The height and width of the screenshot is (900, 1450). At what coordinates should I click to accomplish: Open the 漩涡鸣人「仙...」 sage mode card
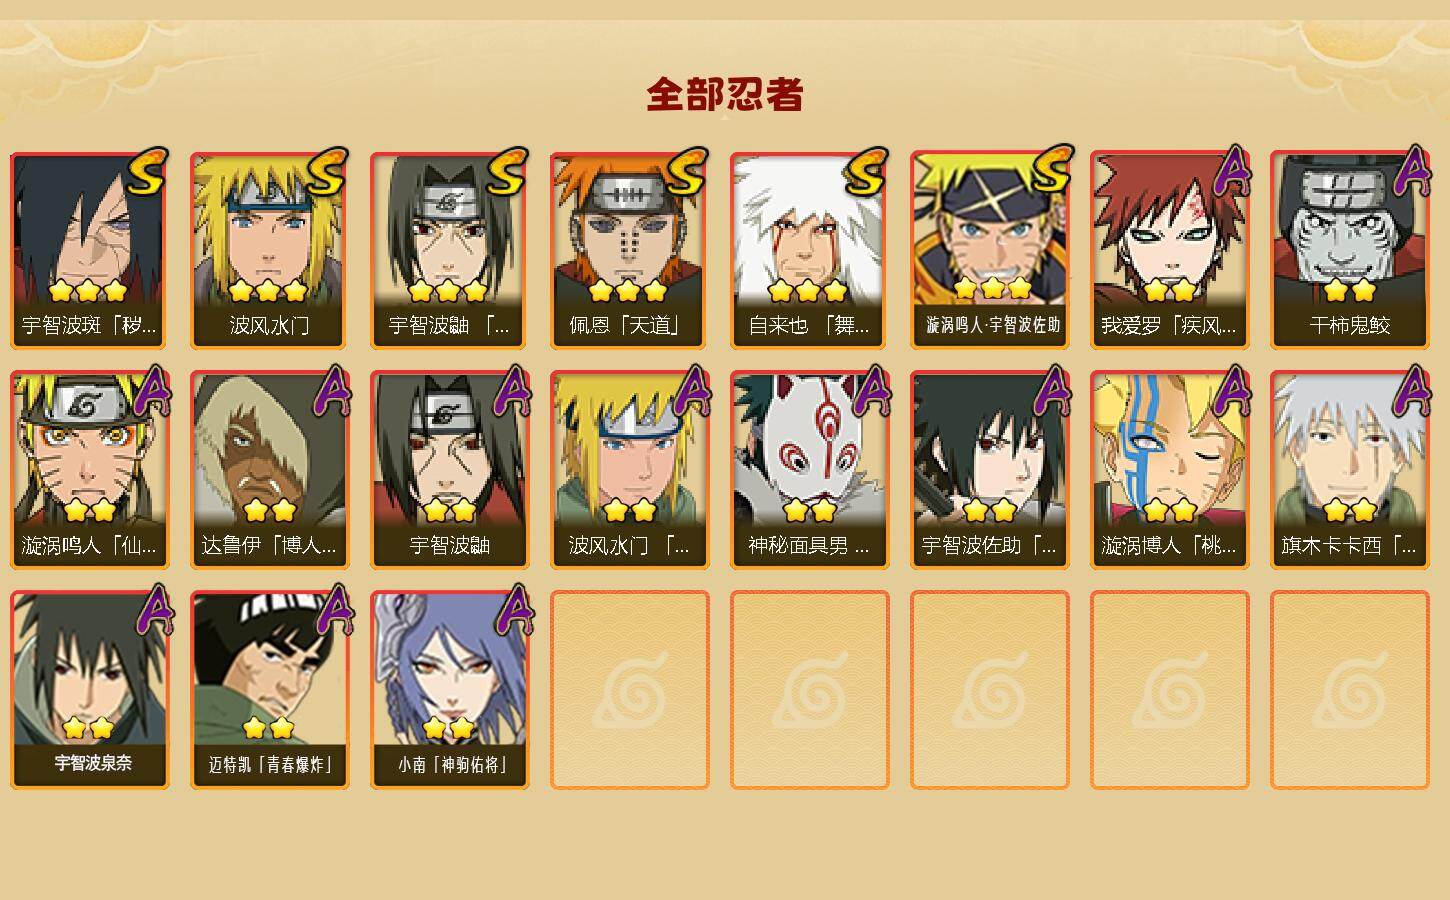coord(90,470)
